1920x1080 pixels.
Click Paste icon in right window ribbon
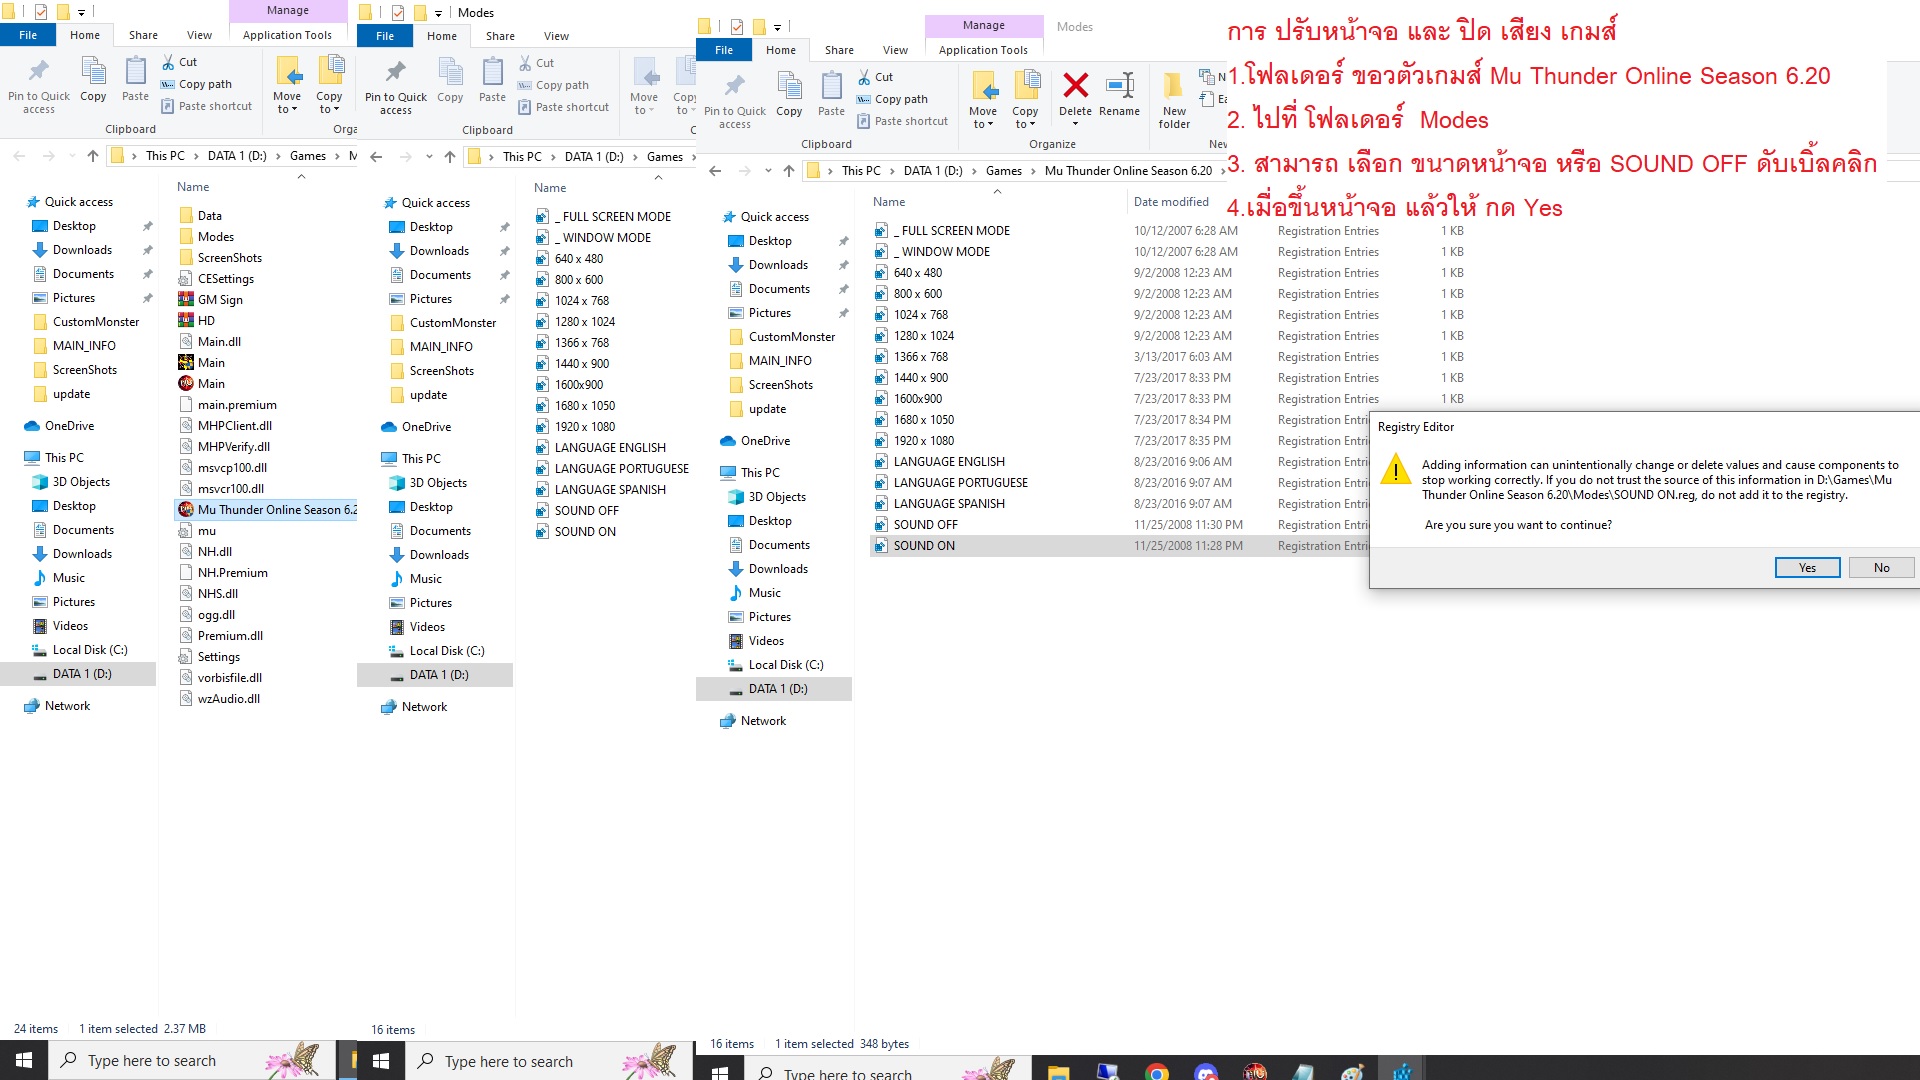pyautogui.click(x=831, y=95)
